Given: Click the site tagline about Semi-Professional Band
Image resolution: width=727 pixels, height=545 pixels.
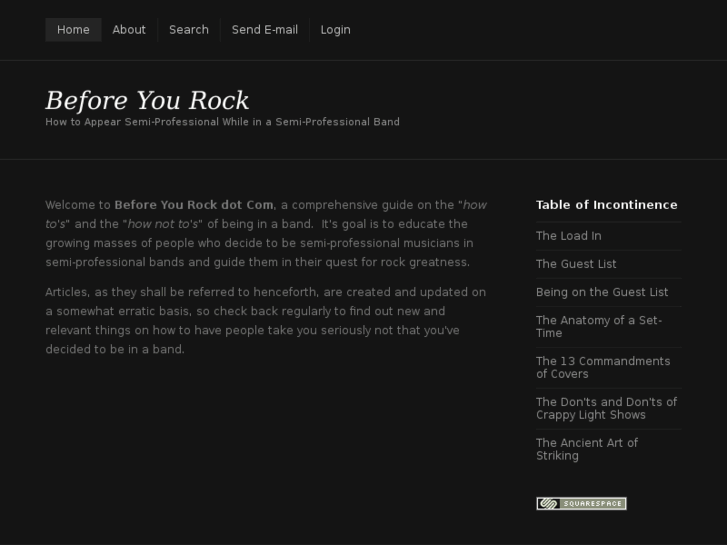Looking at the screenshot, I should [223, 122].
